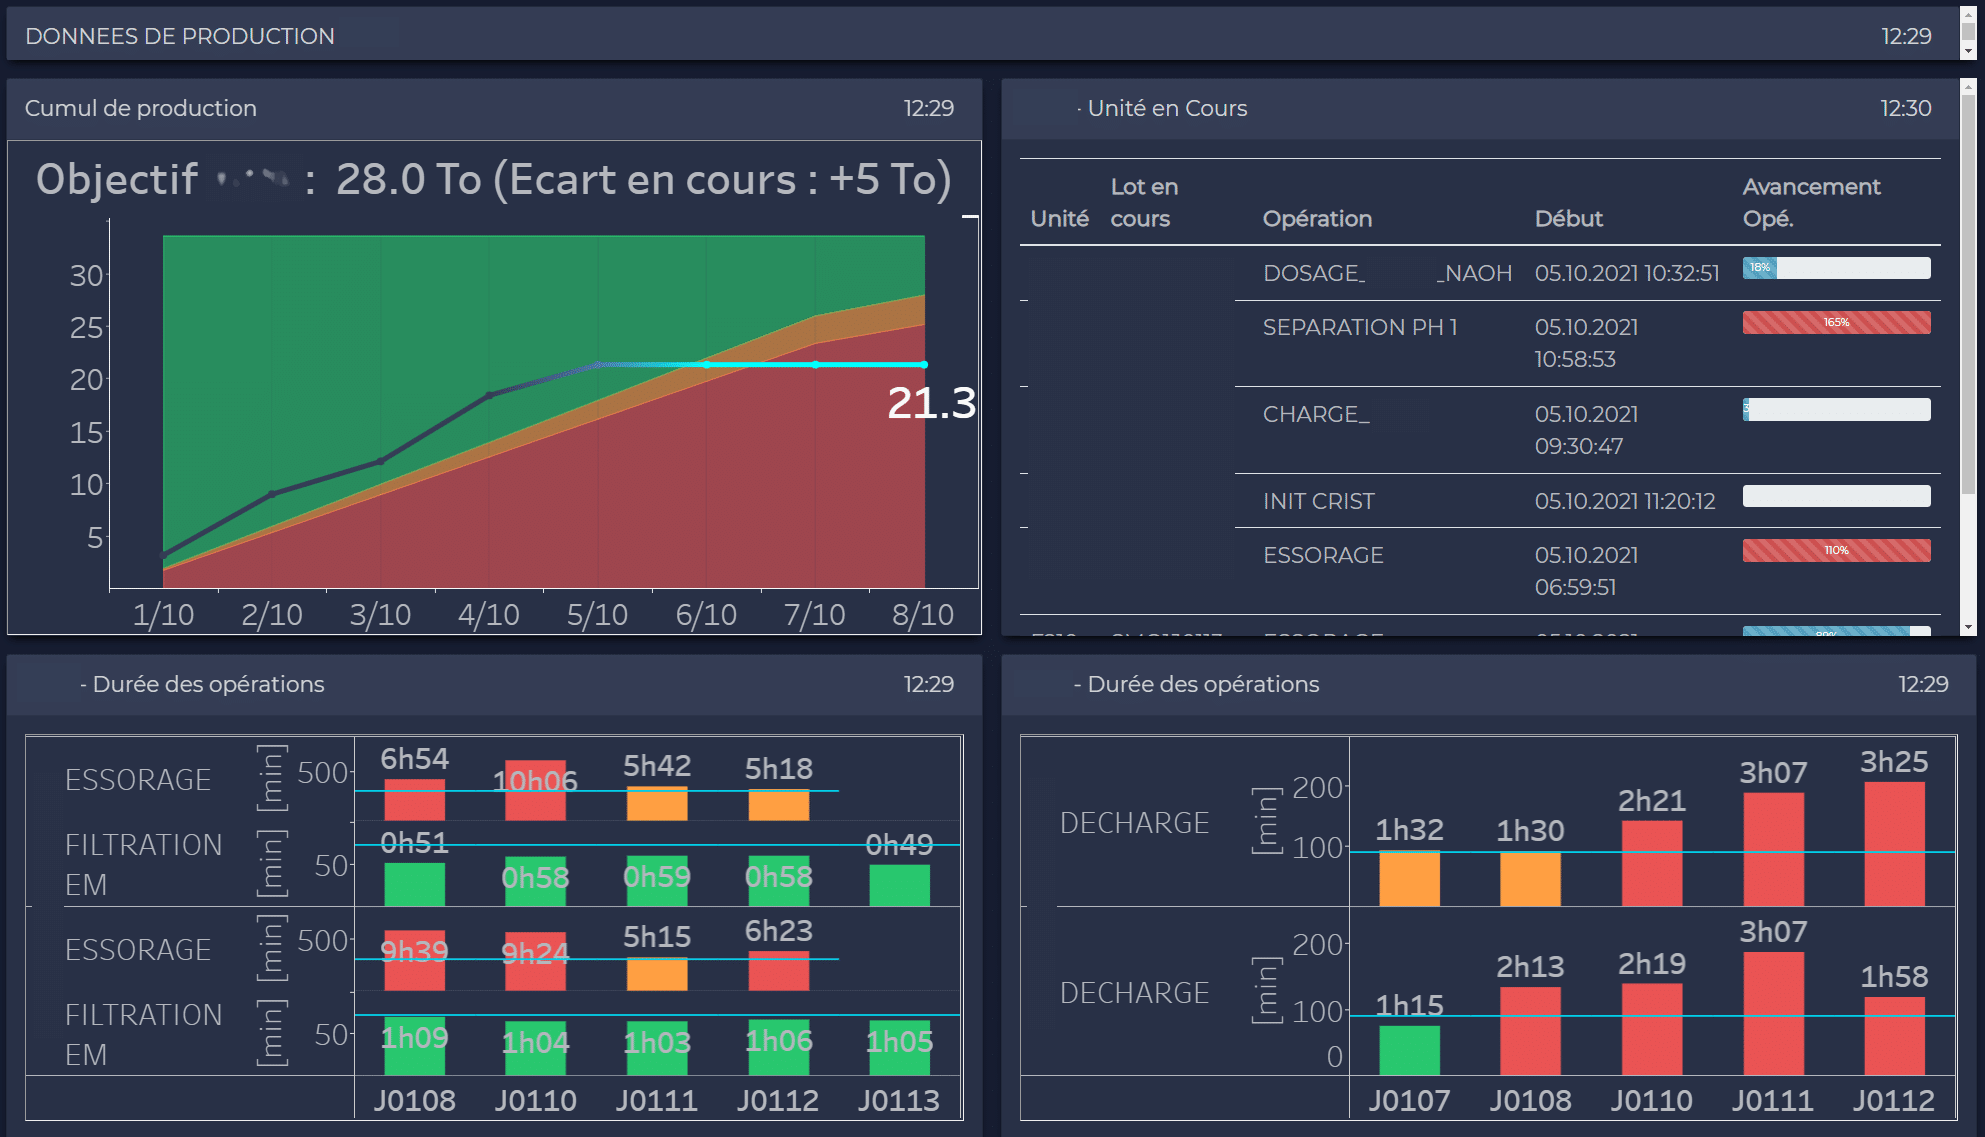Viewport: 1985px width, 1137px height.
Task: Select the Début column header
Action: pyautogui.click(x=1568, y=218)
